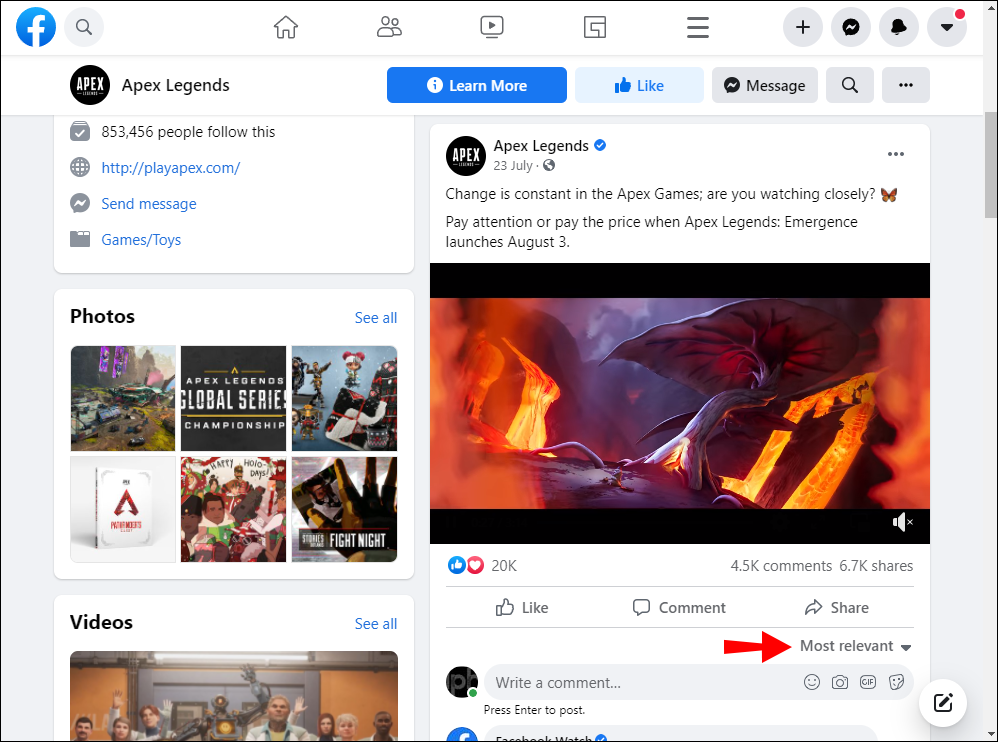Open the Pages news tab
Screen dimensions: 998x742
(595, 27)
